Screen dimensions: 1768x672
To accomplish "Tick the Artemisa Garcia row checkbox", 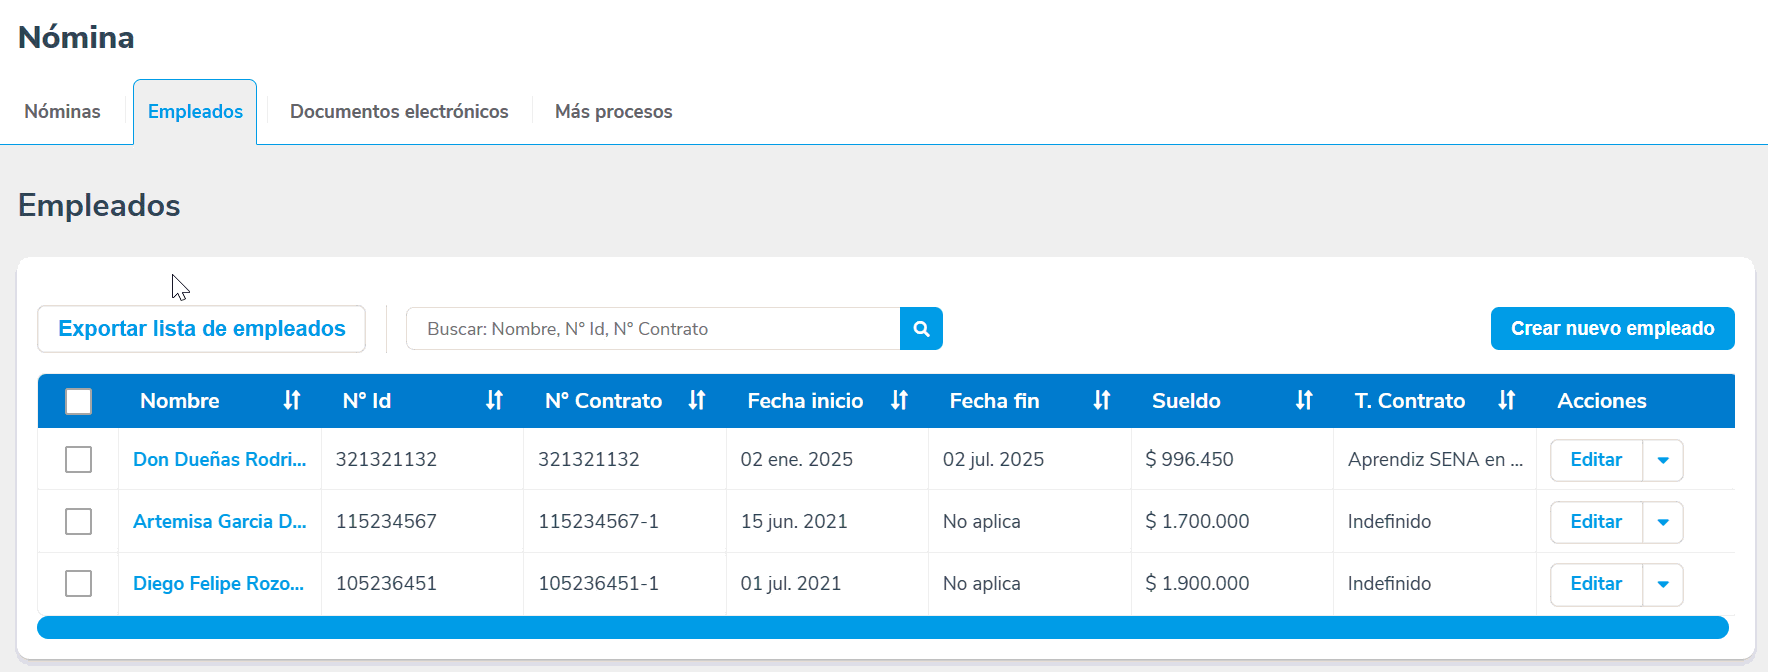I will 78,522.
